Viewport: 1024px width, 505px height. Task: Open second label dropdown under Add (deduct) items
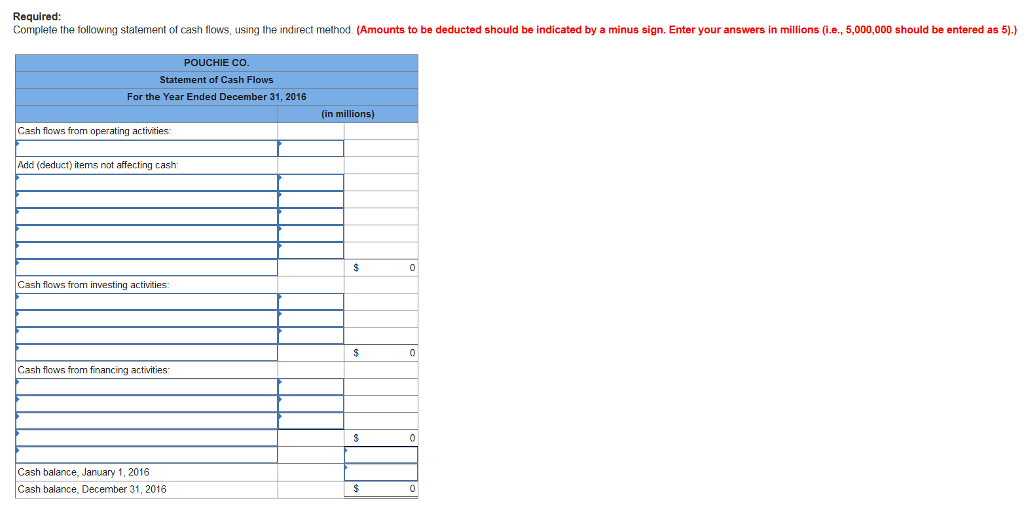click(147, 199)
